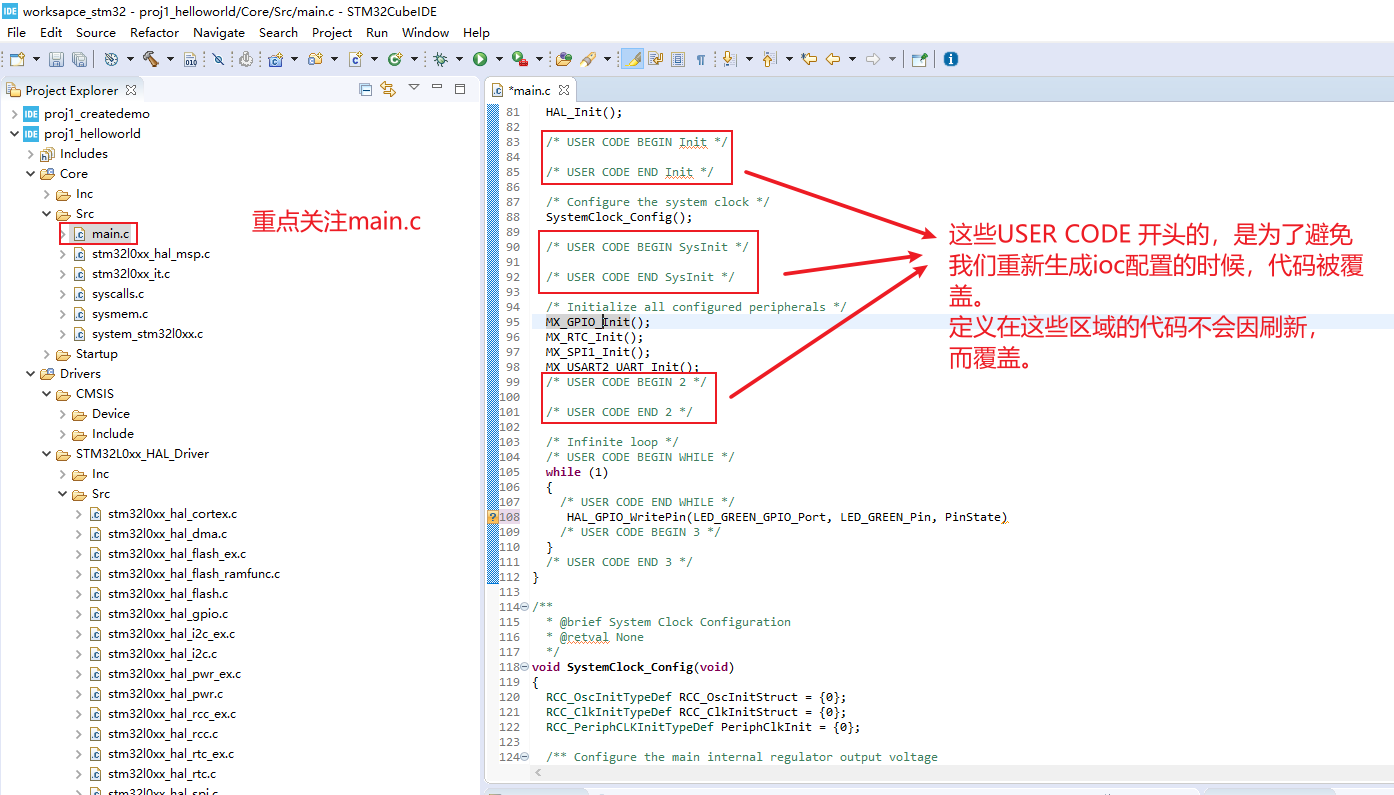Click the Last Edit Location icon
Image resolution: width=1394 pixels, height=795 pixels.
(809, 59)
